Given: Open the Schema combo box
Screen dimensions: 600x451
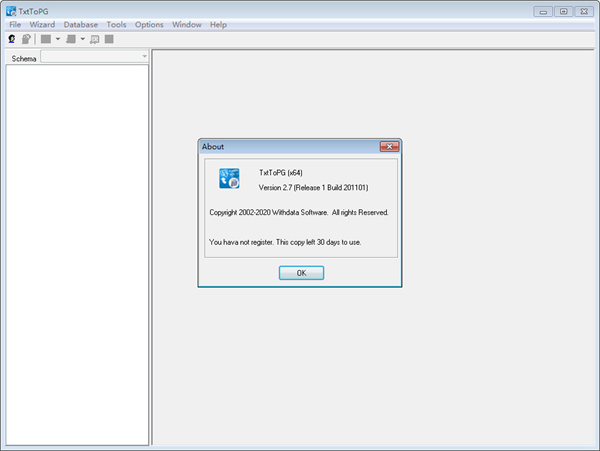Looking at the screenshot, I should (x=95, y=57).
